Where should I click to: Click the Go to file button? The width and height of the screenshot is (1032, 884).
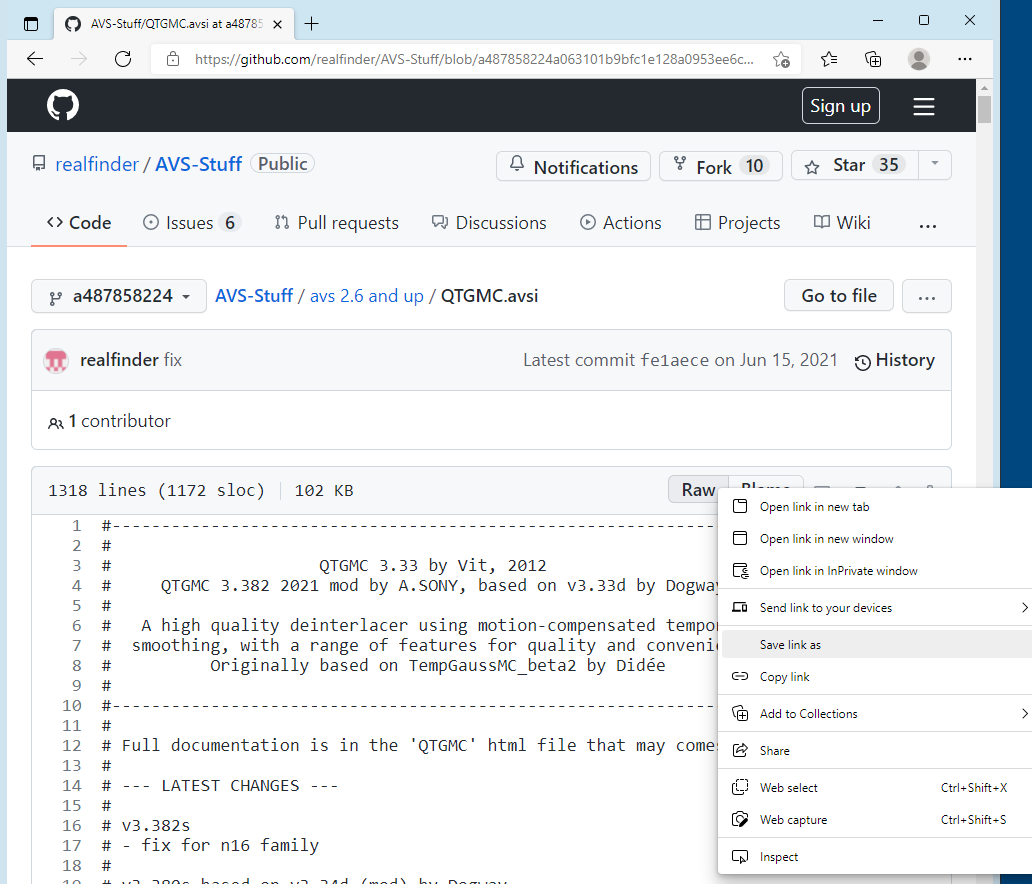[838, 296]
